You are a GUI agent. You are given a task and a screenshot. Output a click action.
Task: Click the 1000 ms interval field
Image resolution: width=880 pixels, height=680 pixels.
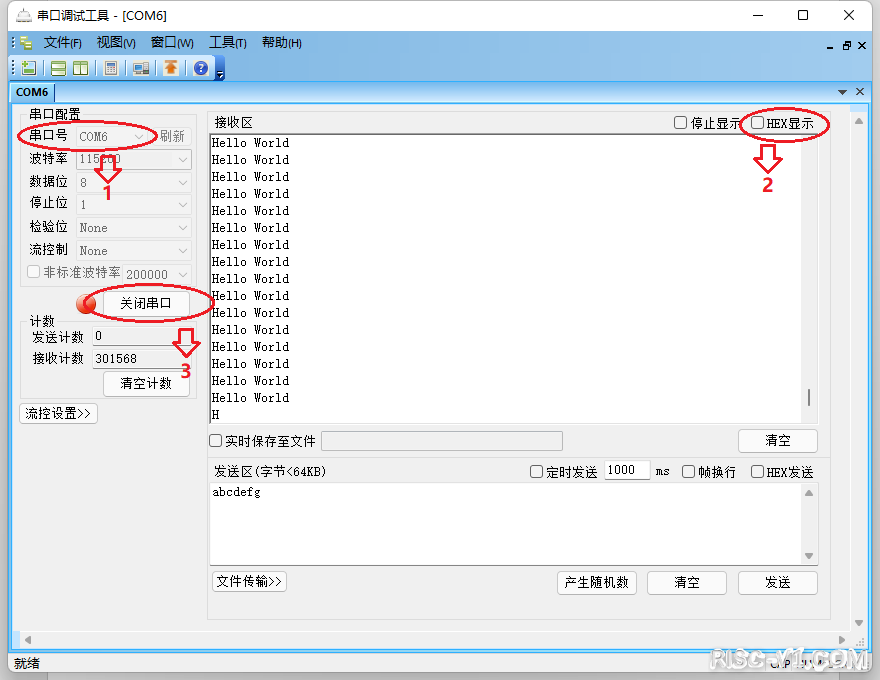(627, 470)
